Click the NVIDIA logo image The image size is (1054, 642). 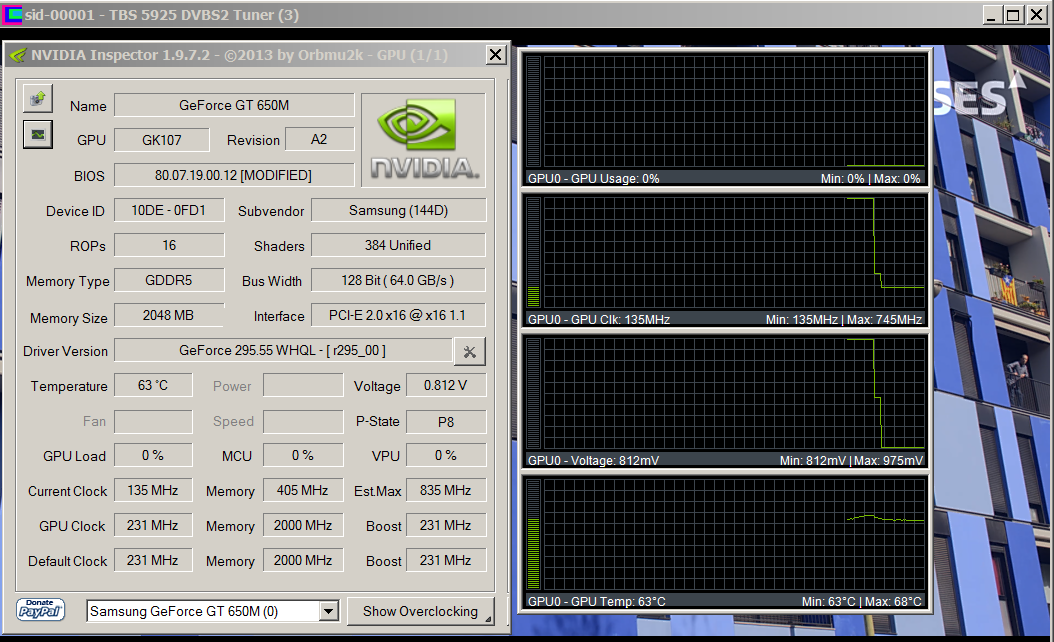423,140
